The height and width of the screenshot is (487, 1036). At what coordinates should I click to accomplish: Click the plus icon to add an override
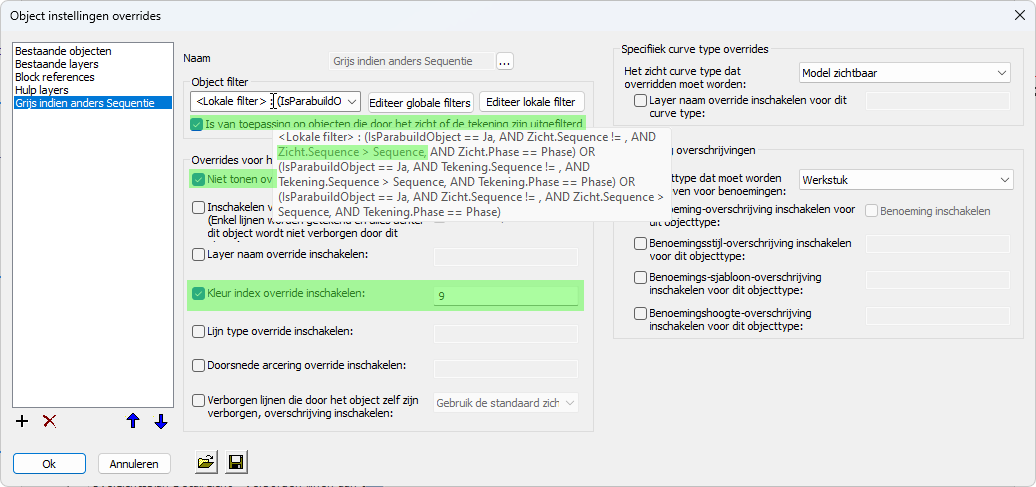[x=22, y=421]
